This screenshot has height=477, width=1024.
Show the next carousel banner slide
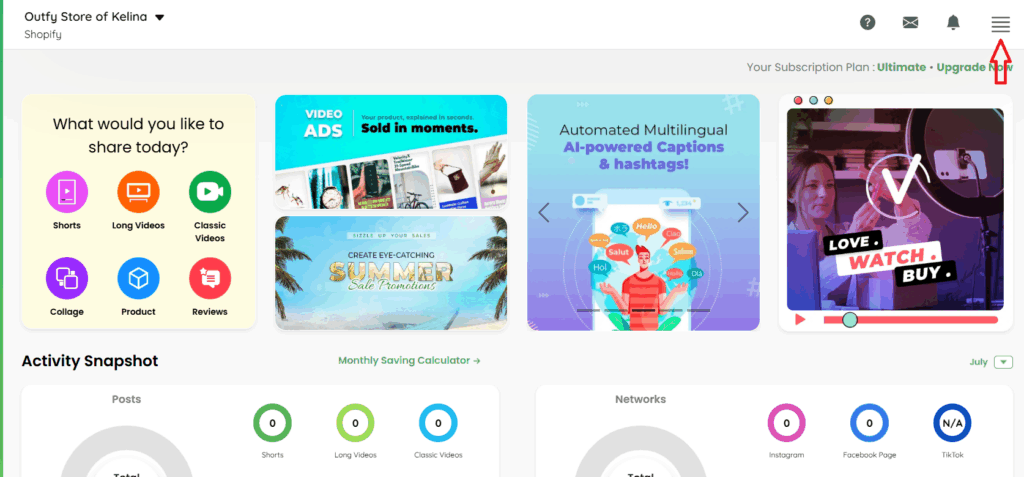tap(743, 212)
